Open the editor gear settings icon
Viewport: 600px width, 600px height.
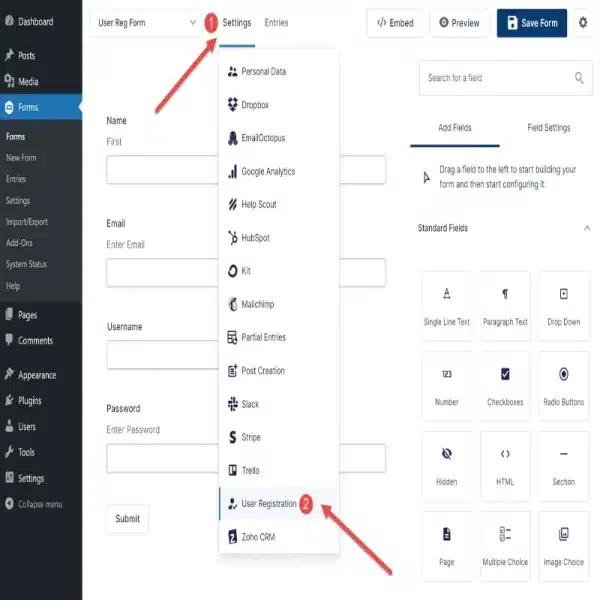[583, 23]
